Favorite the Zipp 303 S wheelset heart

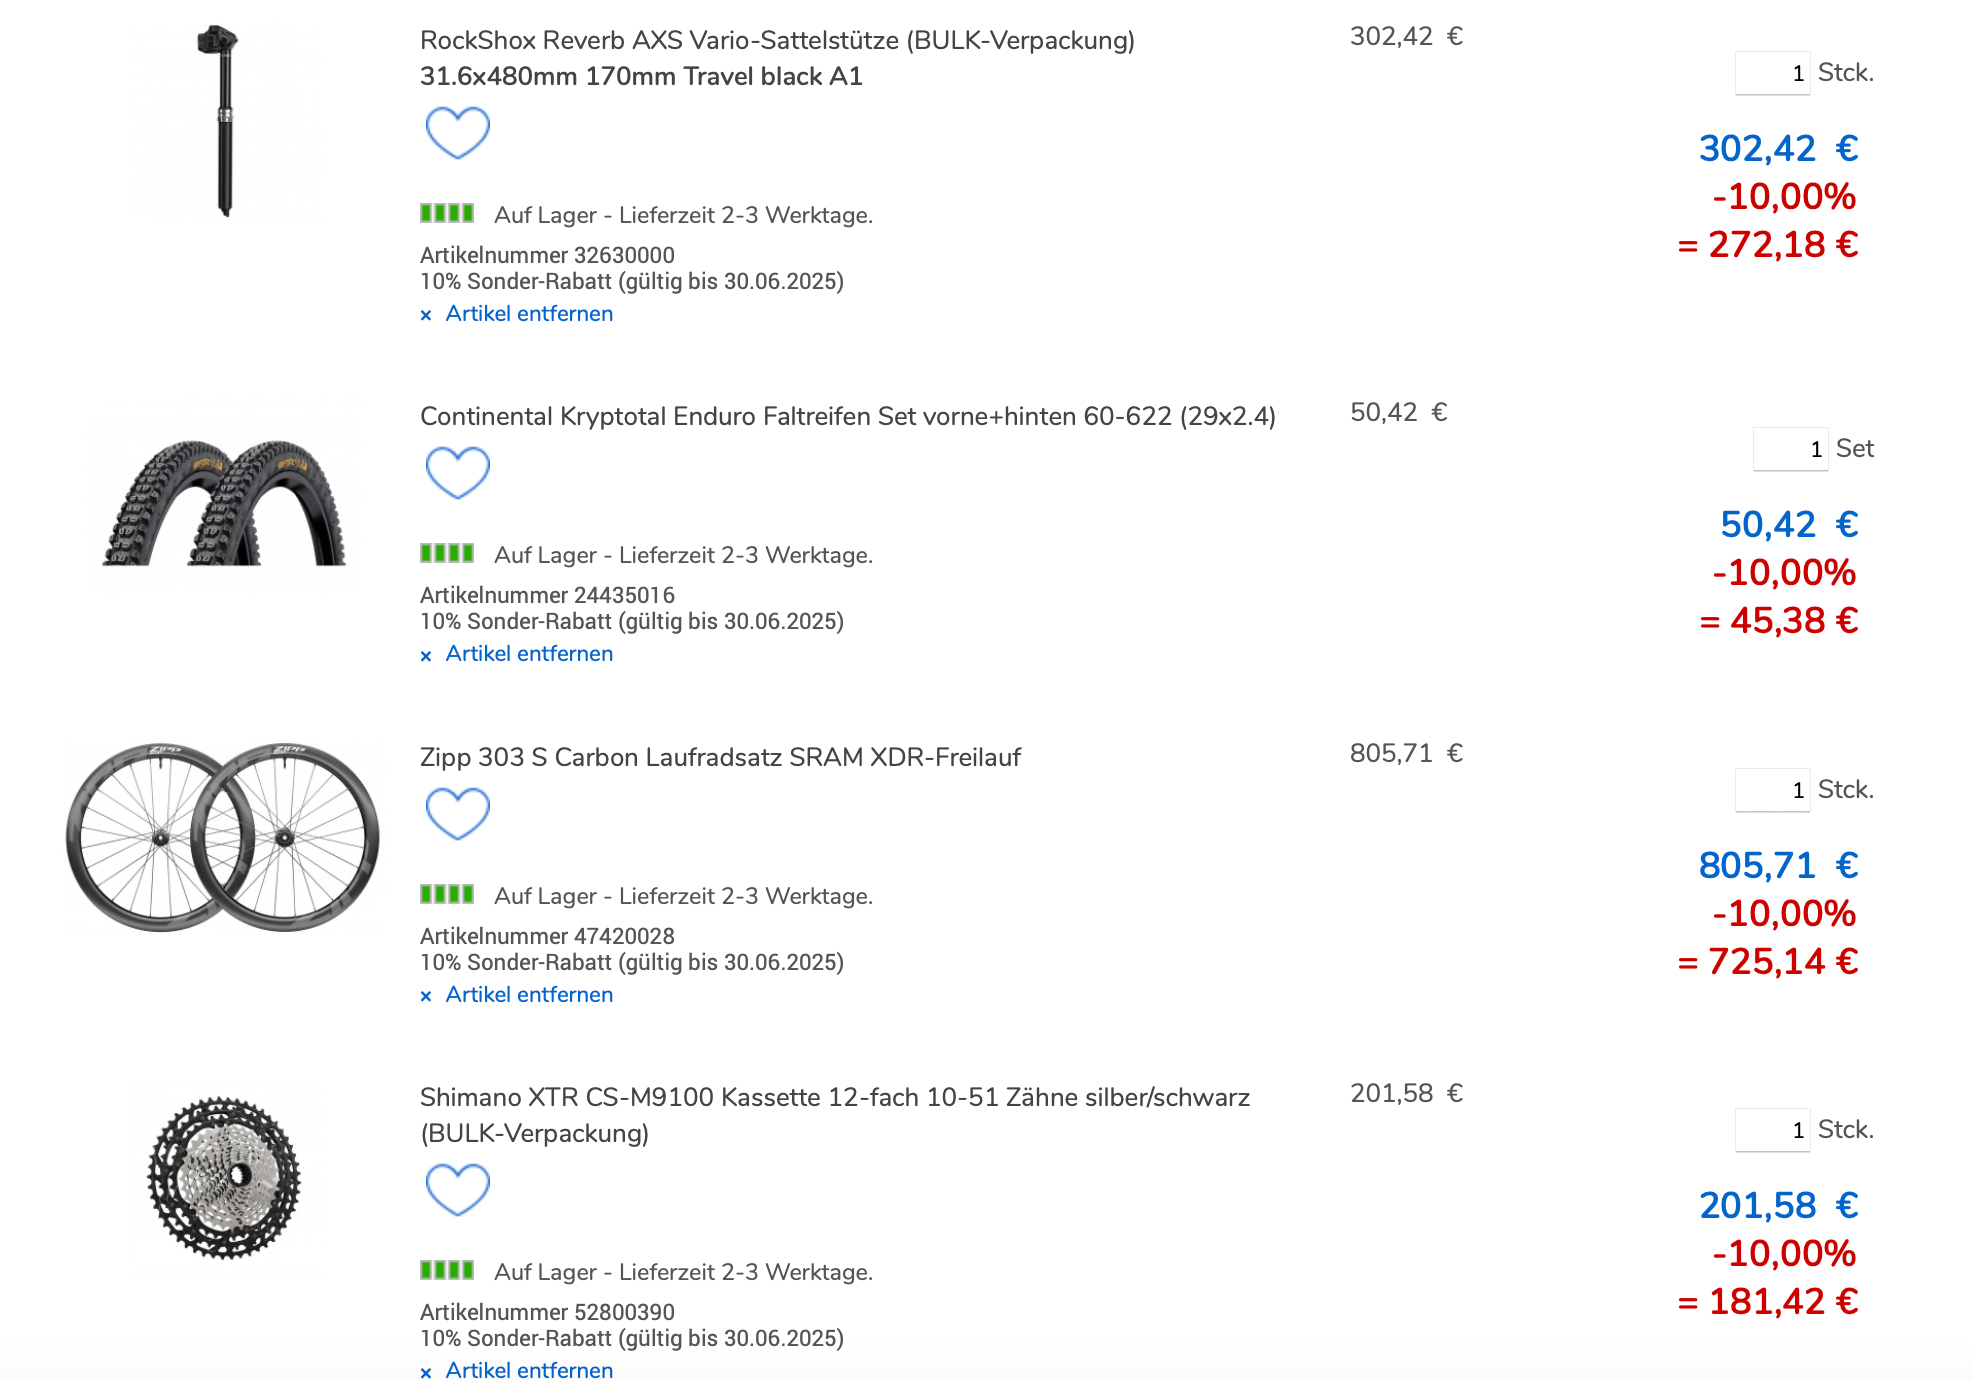(x=457, y=813)
